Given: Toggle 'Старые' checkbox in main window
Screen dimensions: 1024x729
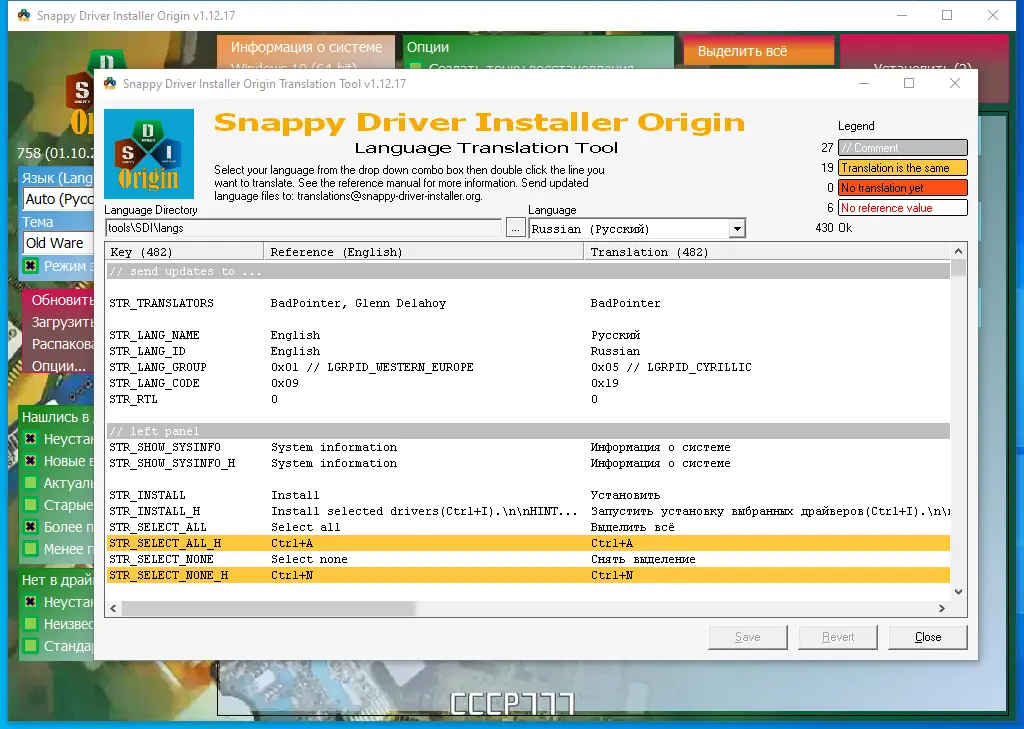Looking at the screenshot, I should pyautogui.click(x=30, y=505).
